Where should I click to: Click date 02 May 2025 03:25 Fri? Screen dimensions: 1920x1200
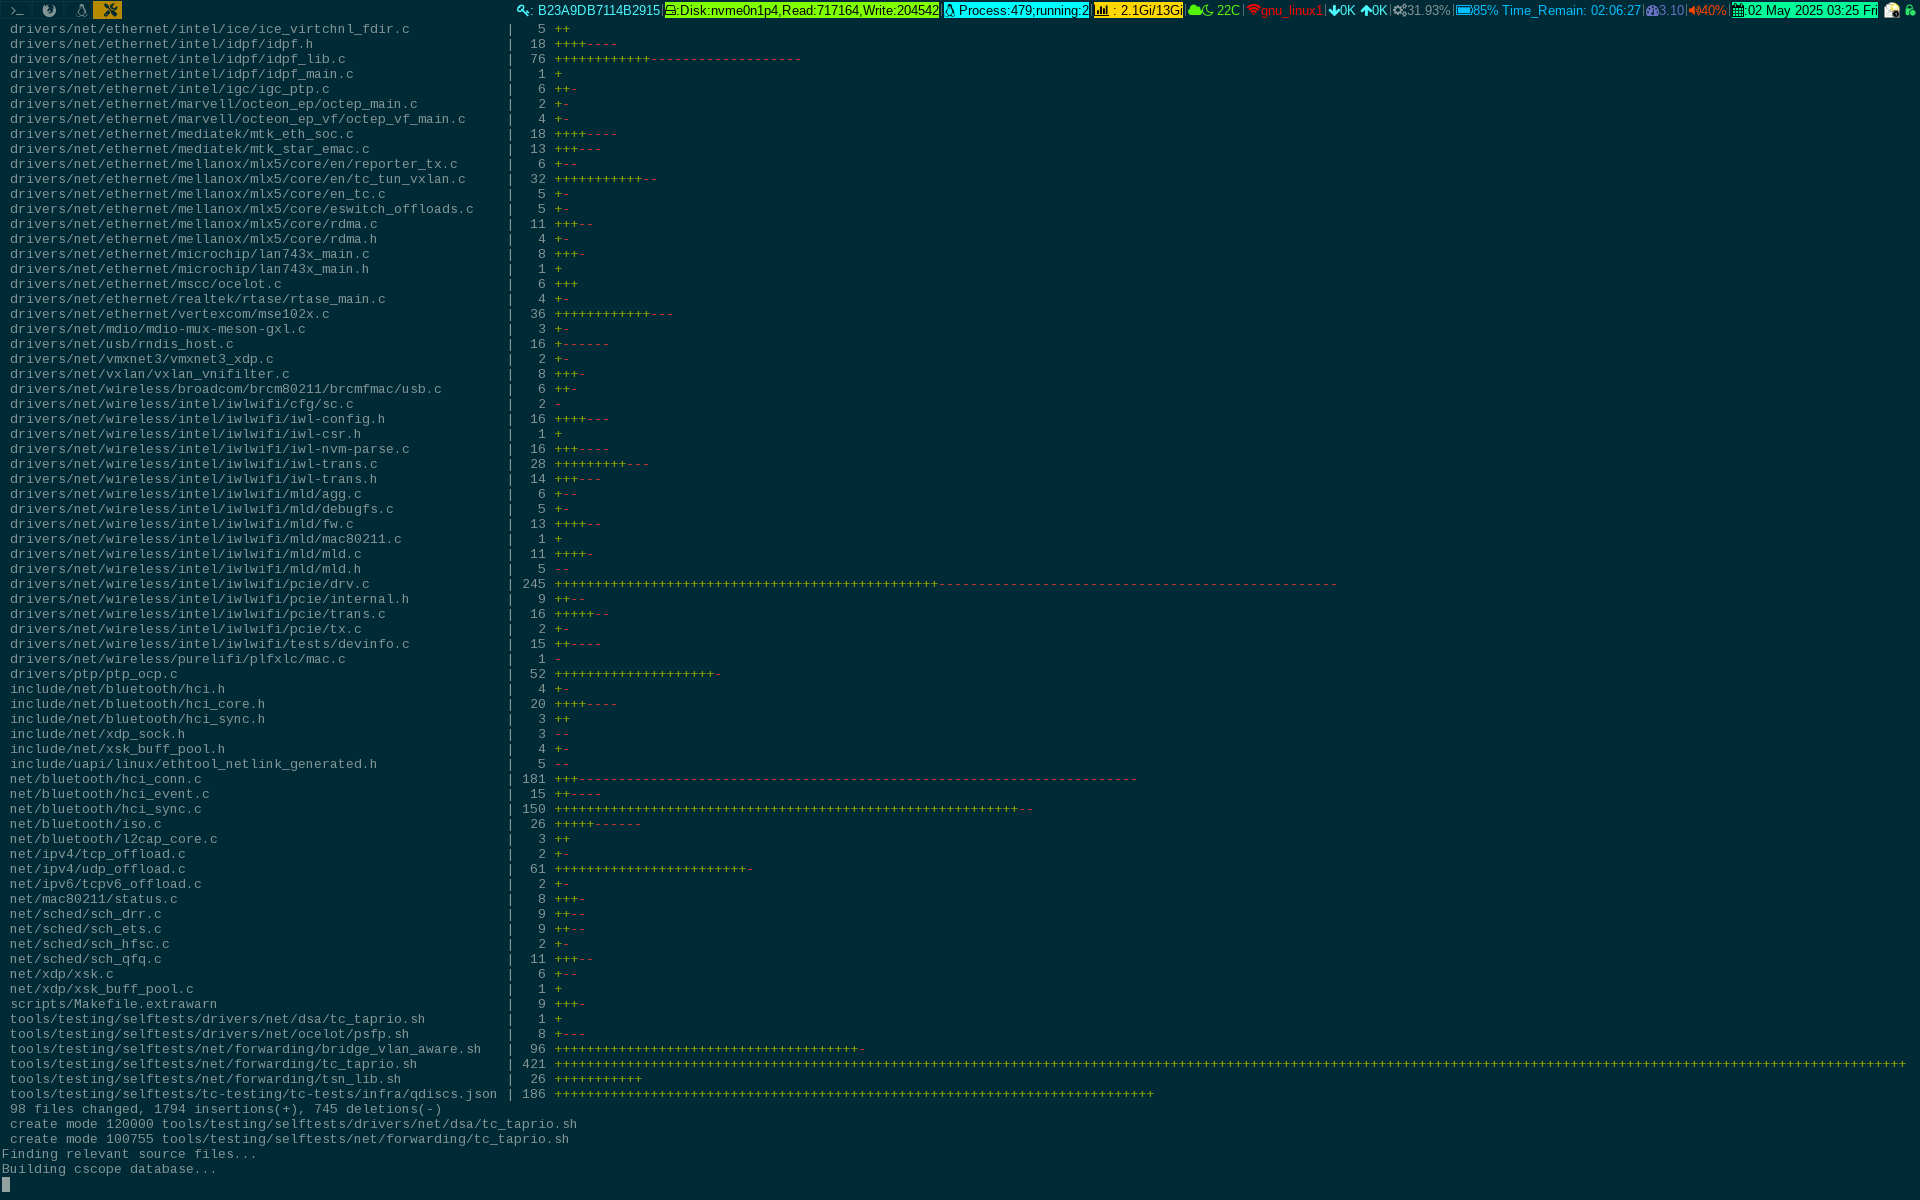click(1812, 10)
